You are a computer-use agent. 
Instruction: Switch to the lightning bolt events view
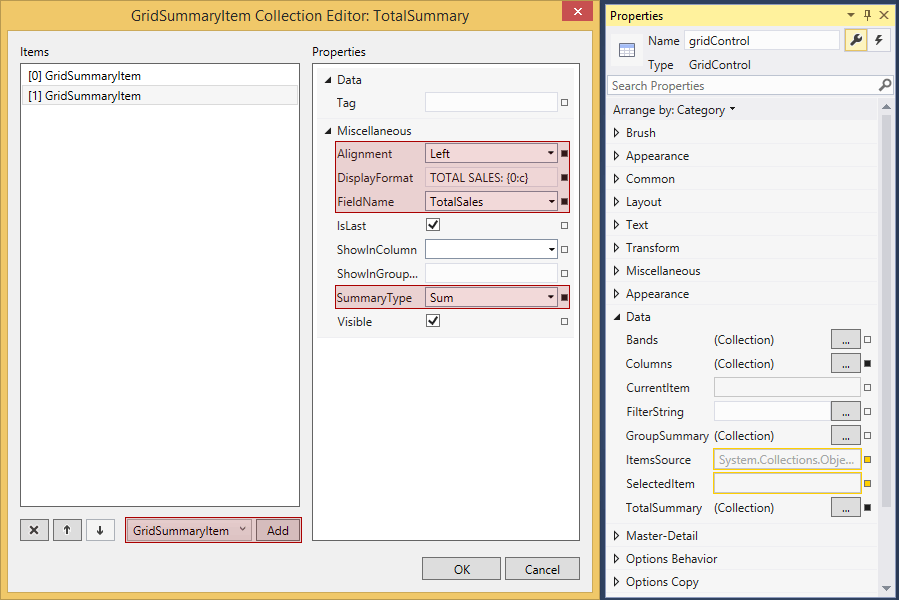pyautogui.click(x=879, y=40)
